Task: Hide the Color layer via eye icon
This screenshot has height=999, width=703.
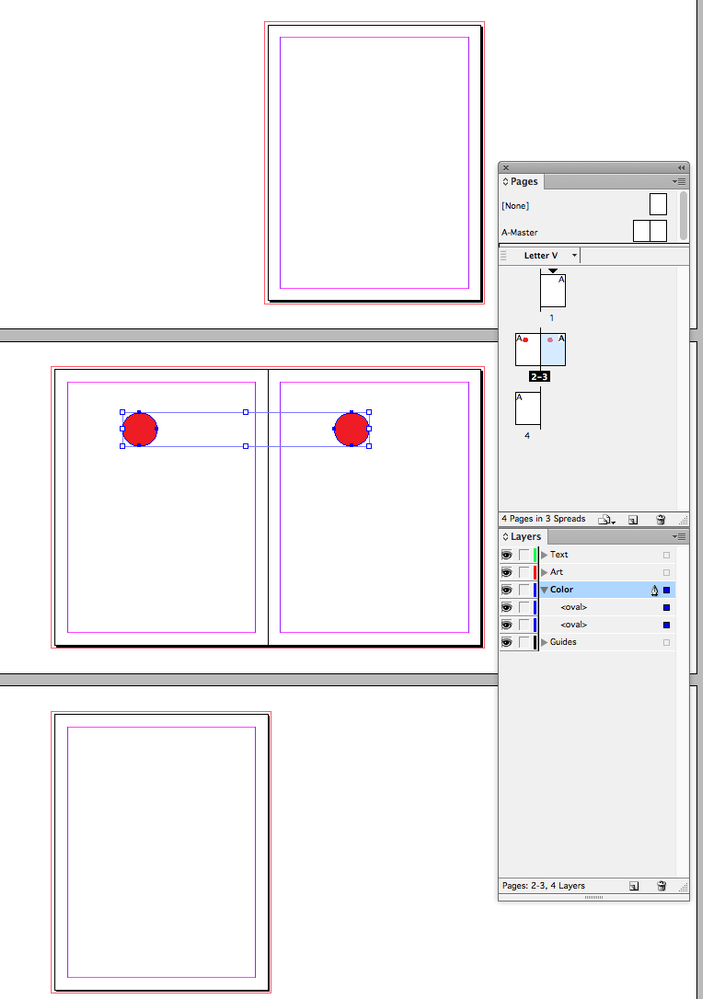Action: 507,590
